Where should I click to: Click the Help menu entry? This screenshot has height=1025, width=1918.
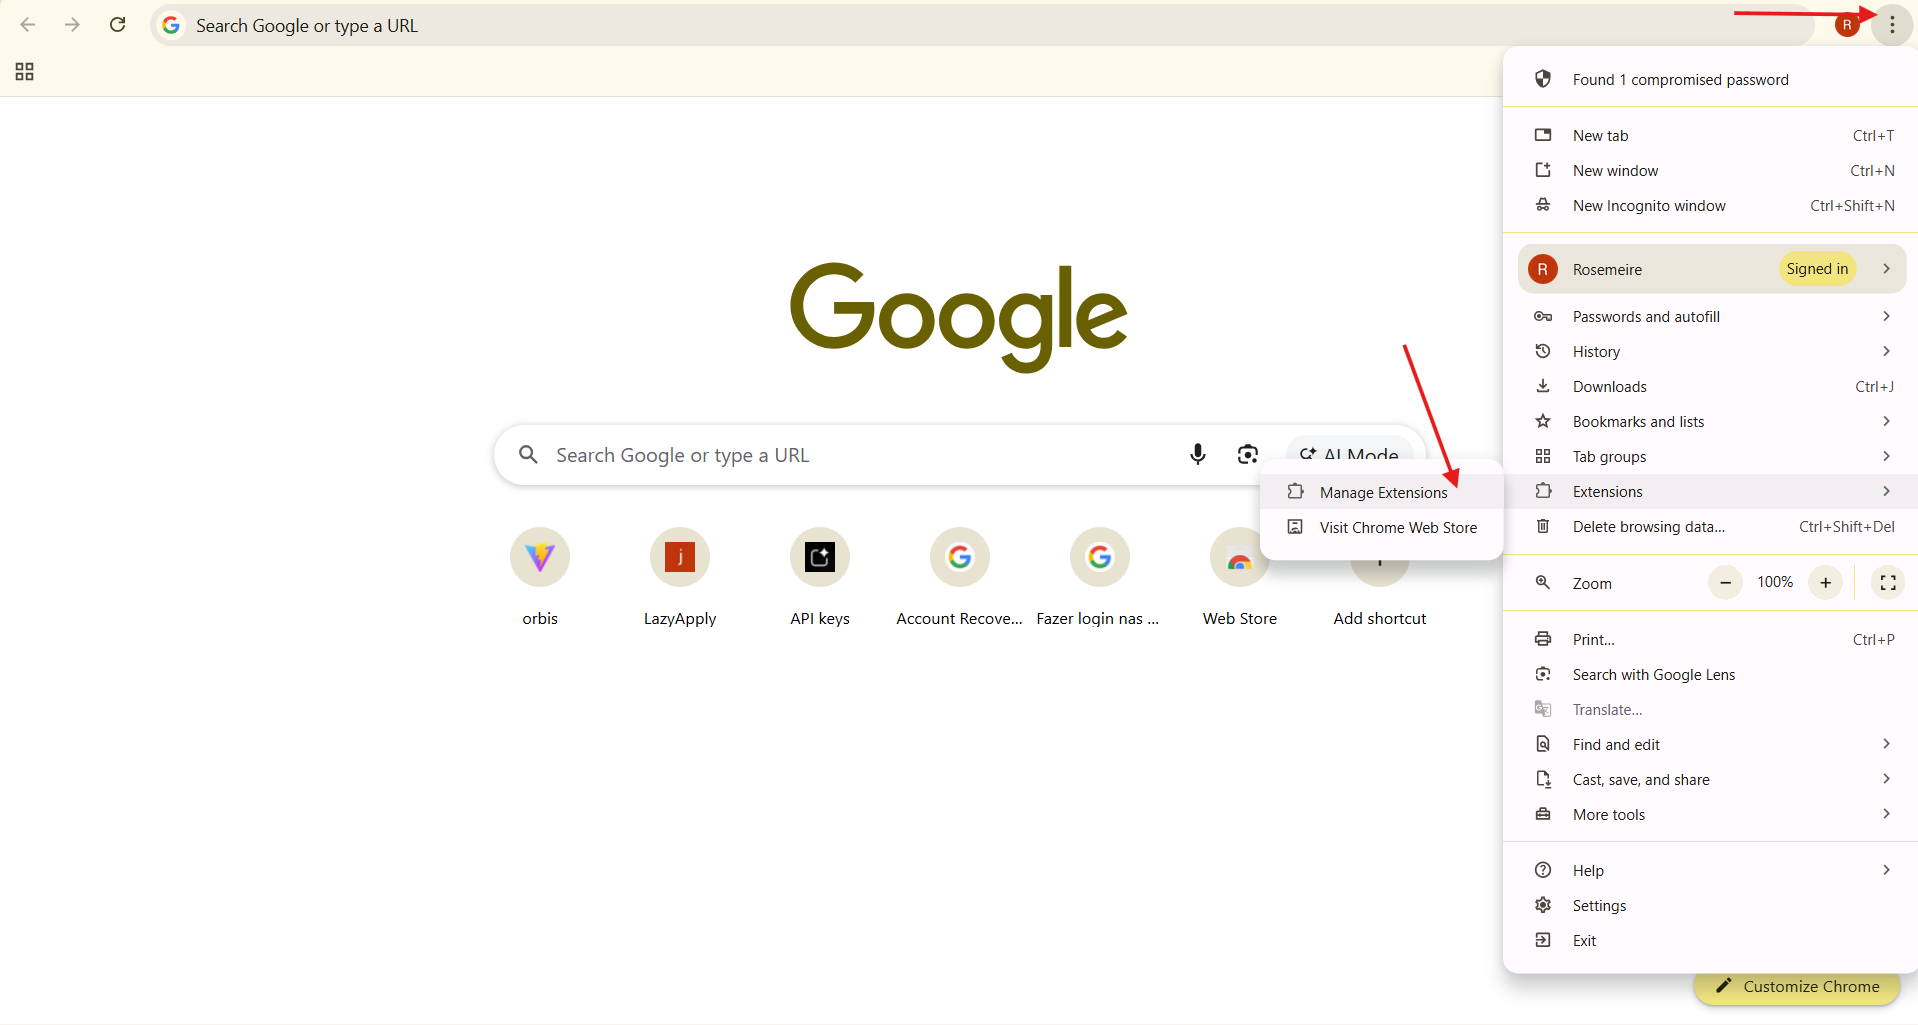pyautogui.click(x=1712, y=870)
